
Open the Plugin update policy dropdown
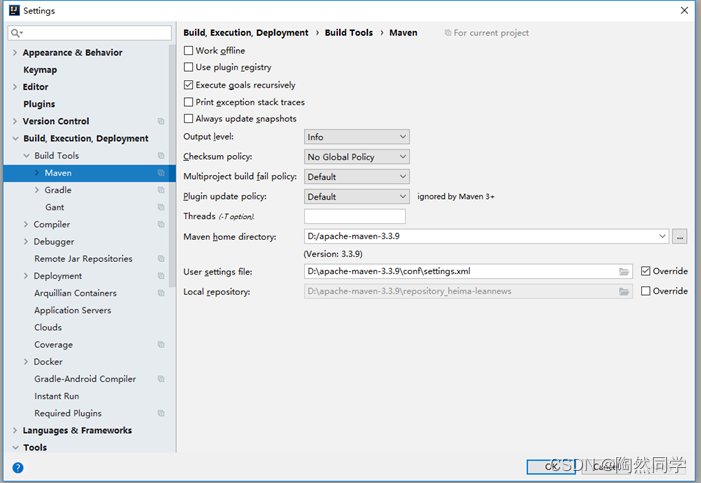point(357,197)
